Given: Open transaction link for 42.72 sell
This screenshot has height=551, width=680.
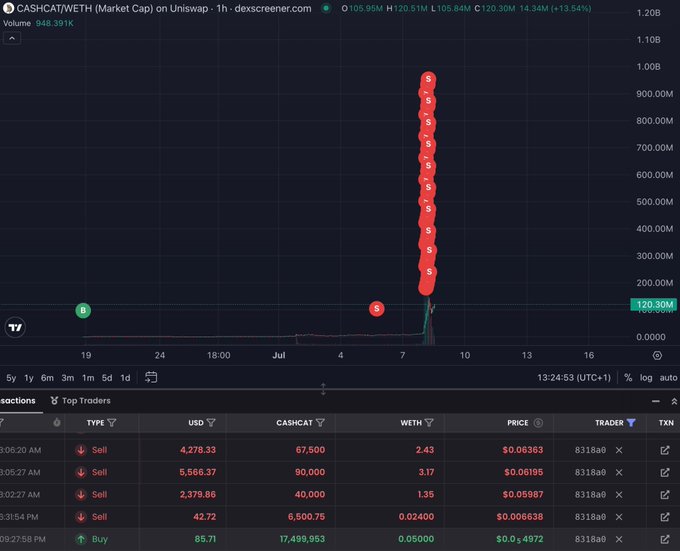Looking at the screenshot, I should pyautogui.click(x=665, y=517).
